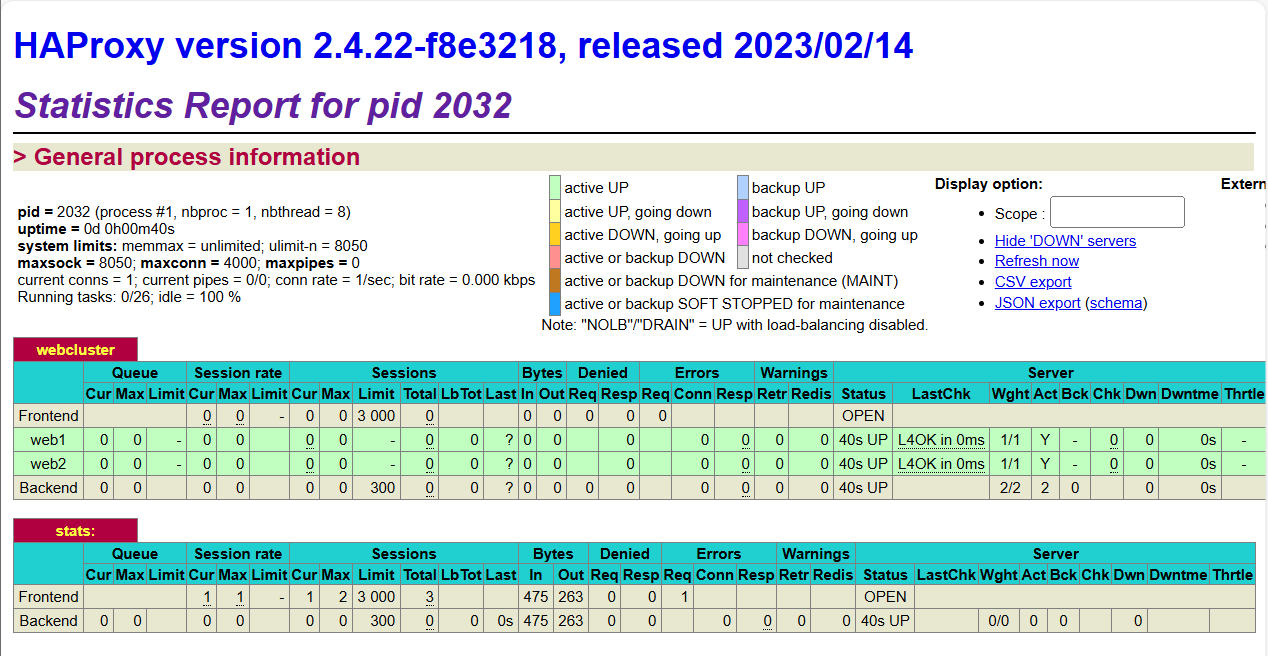This screenshot has width=1268, height=656.
Task: Click the web1 server row name
Action: 49,440
